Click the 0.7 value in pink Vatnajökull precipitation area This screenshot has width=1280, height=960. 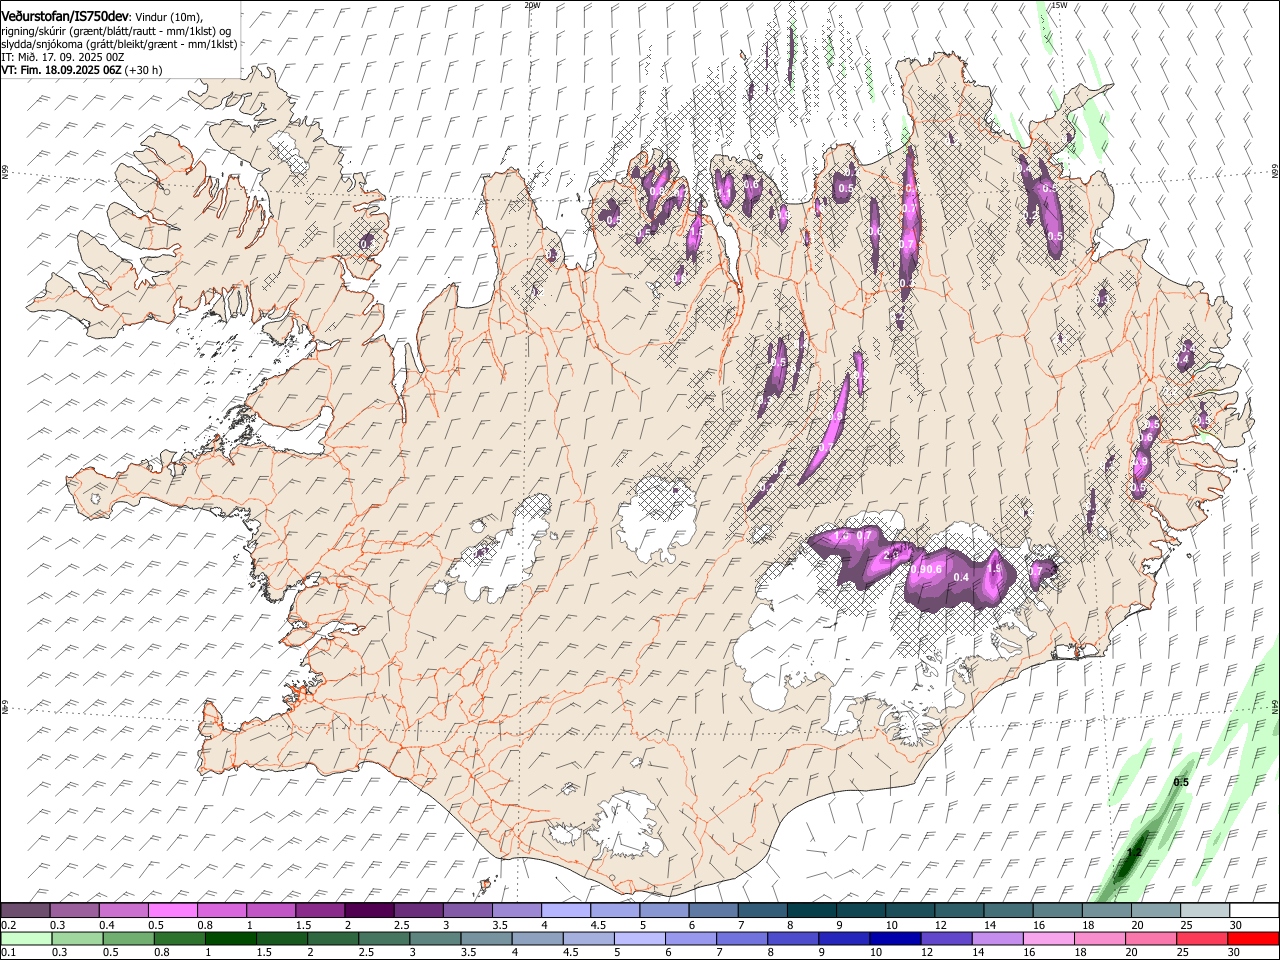[865, 536]
